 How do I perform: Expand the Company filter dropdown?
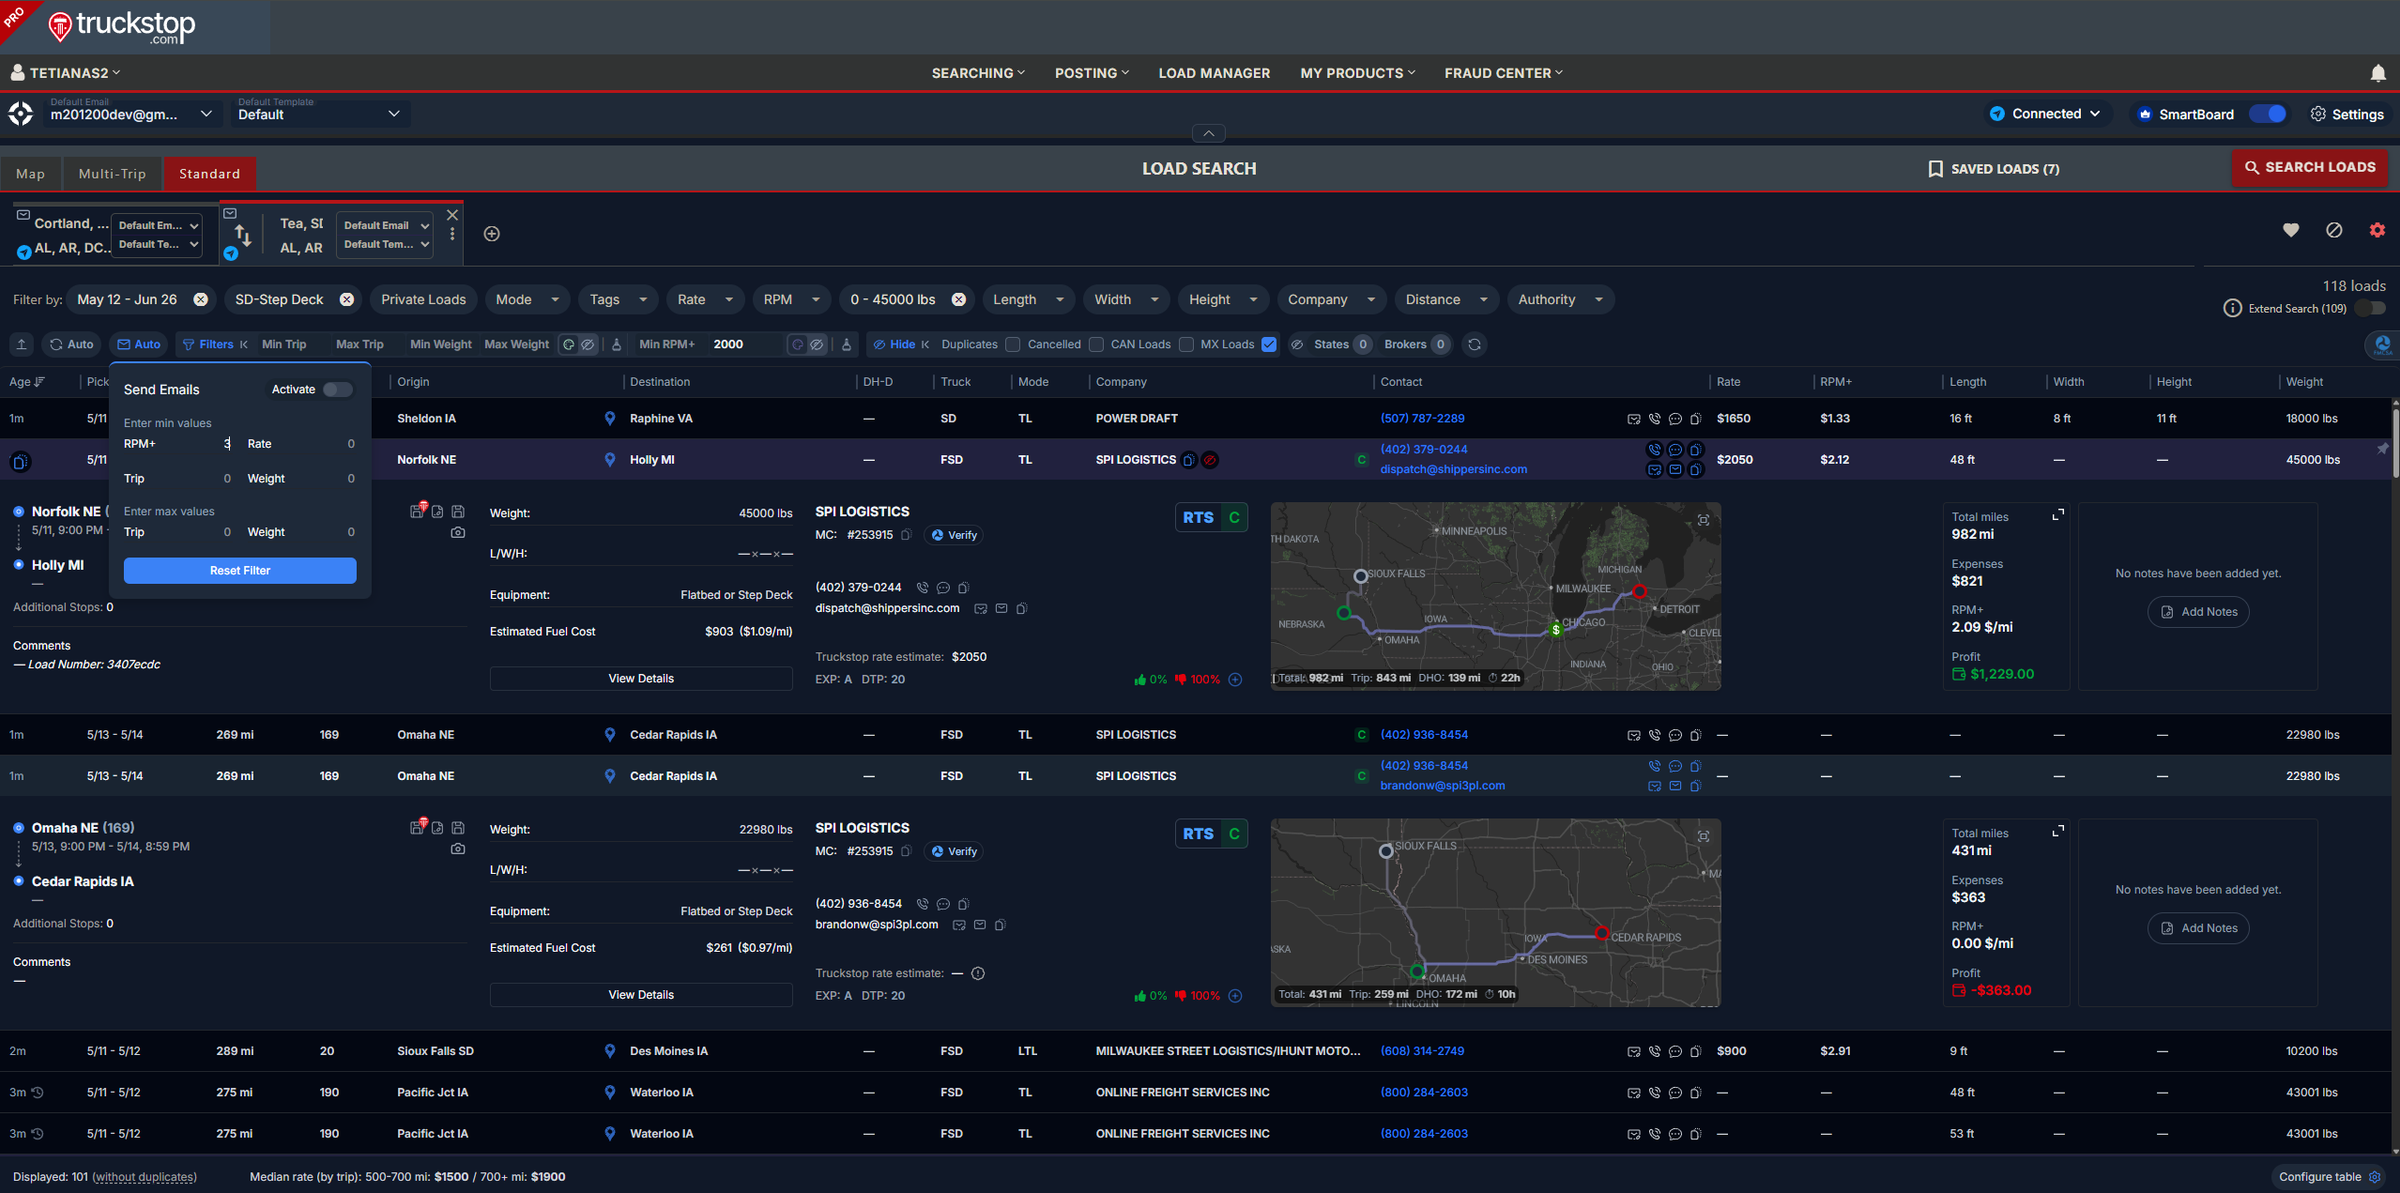click(1331, 300)
